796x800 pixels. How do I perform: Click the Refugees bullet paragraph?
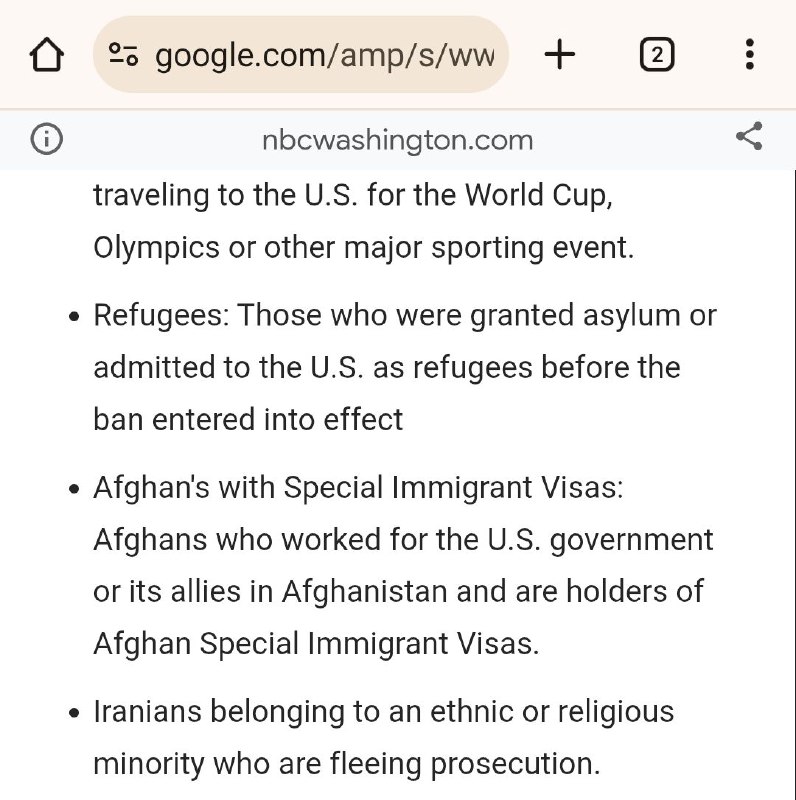tap(405, 367)
